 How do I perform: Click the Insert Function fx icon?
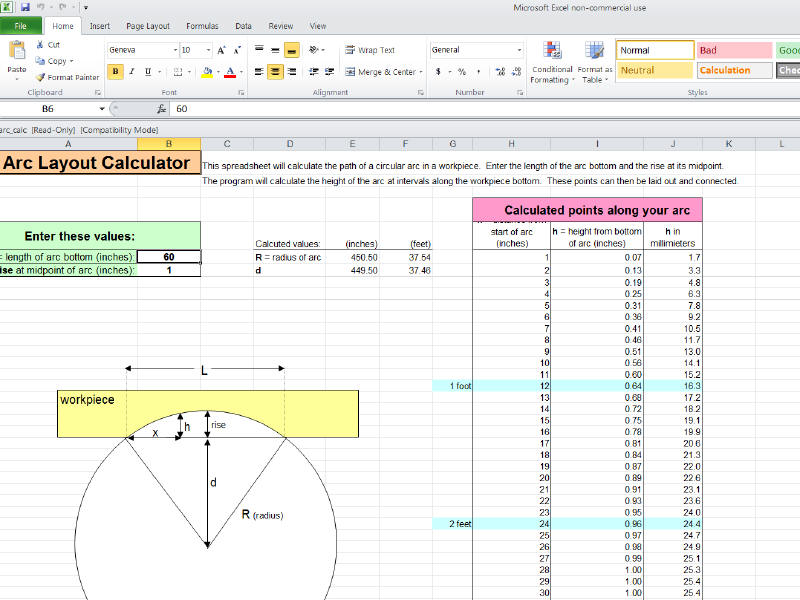coord(163,109)
